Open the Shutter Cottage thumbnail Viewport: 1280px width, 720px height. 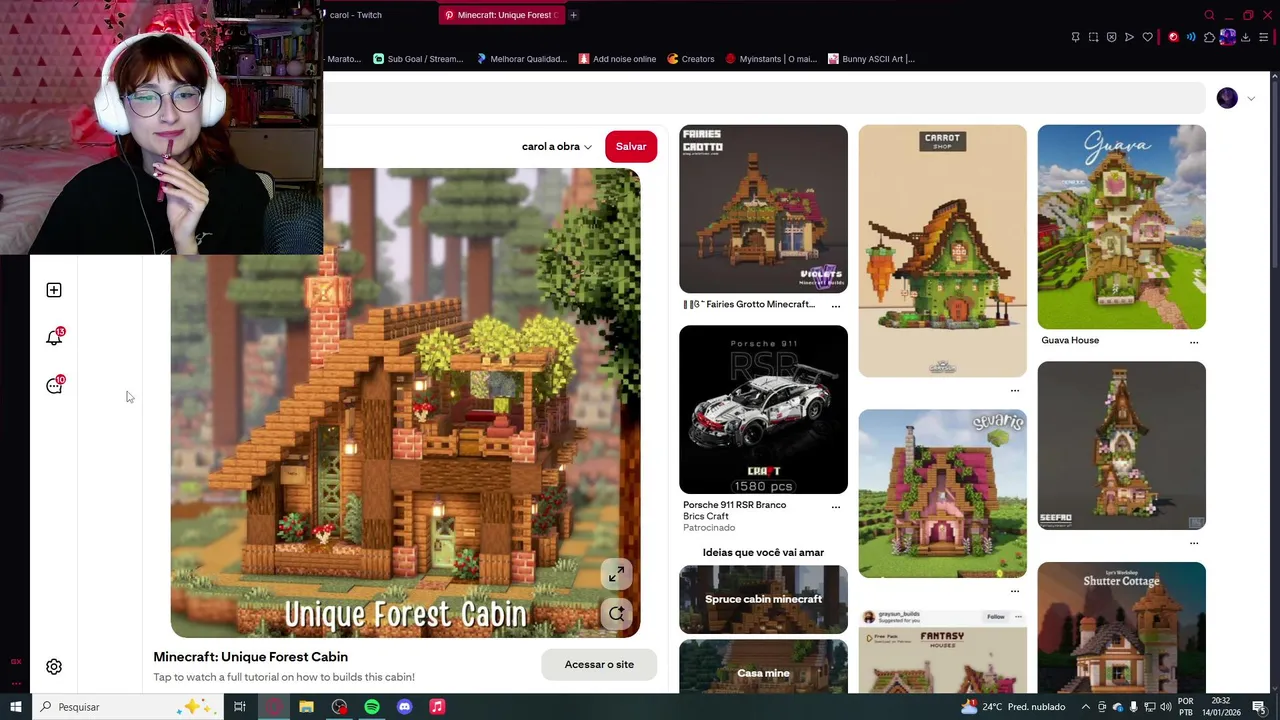click(1121, 627)
